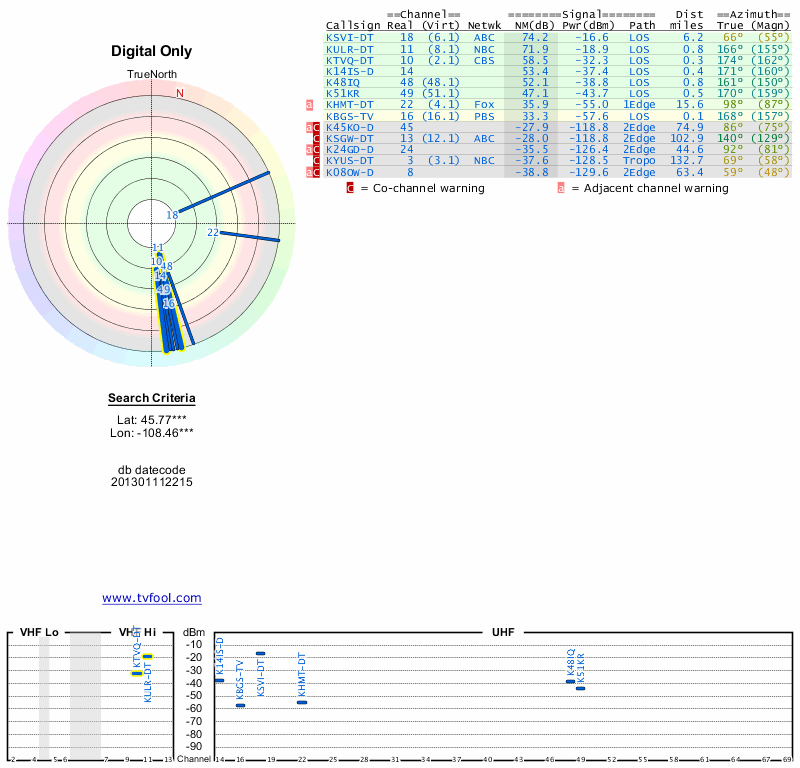The height and width of the screenshot is (768, 800).
Task: Click the KBGS-TV callsign in the table
Action: tap(350, 116)
